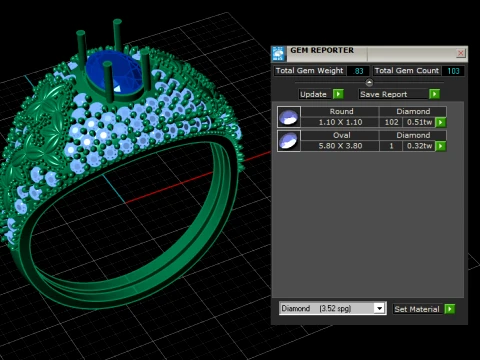Click green arrow on Round diamond row

pos(441,122)
